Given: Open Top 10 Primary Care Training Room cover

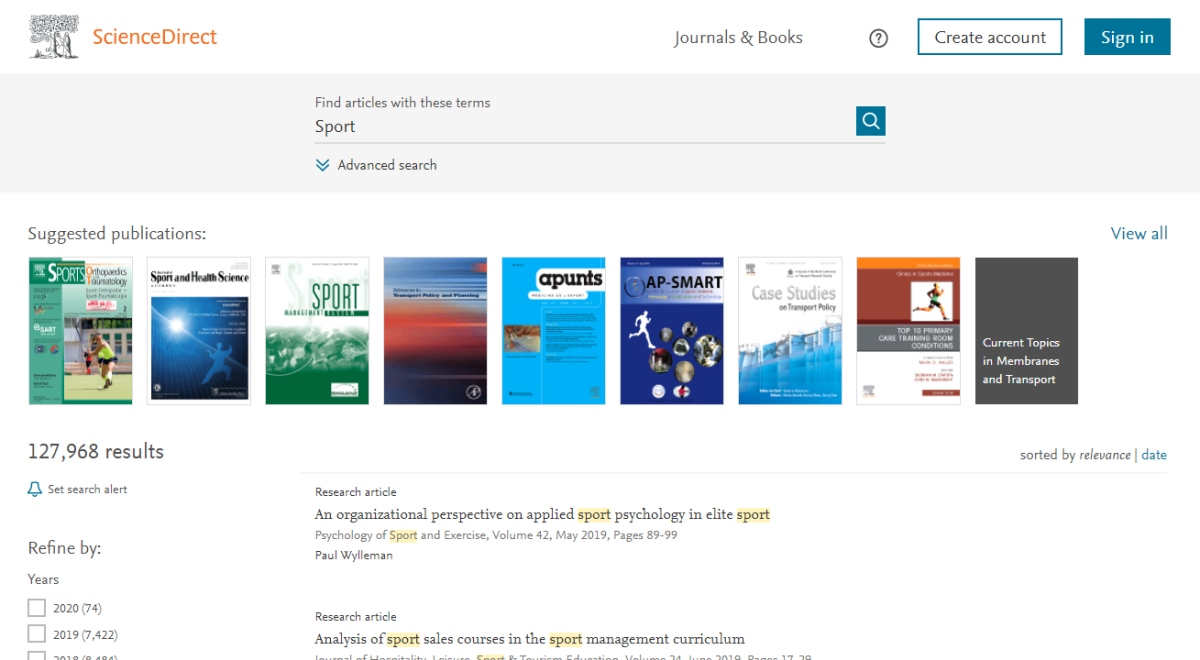Looking at the screenshot, I should point(908,331).
